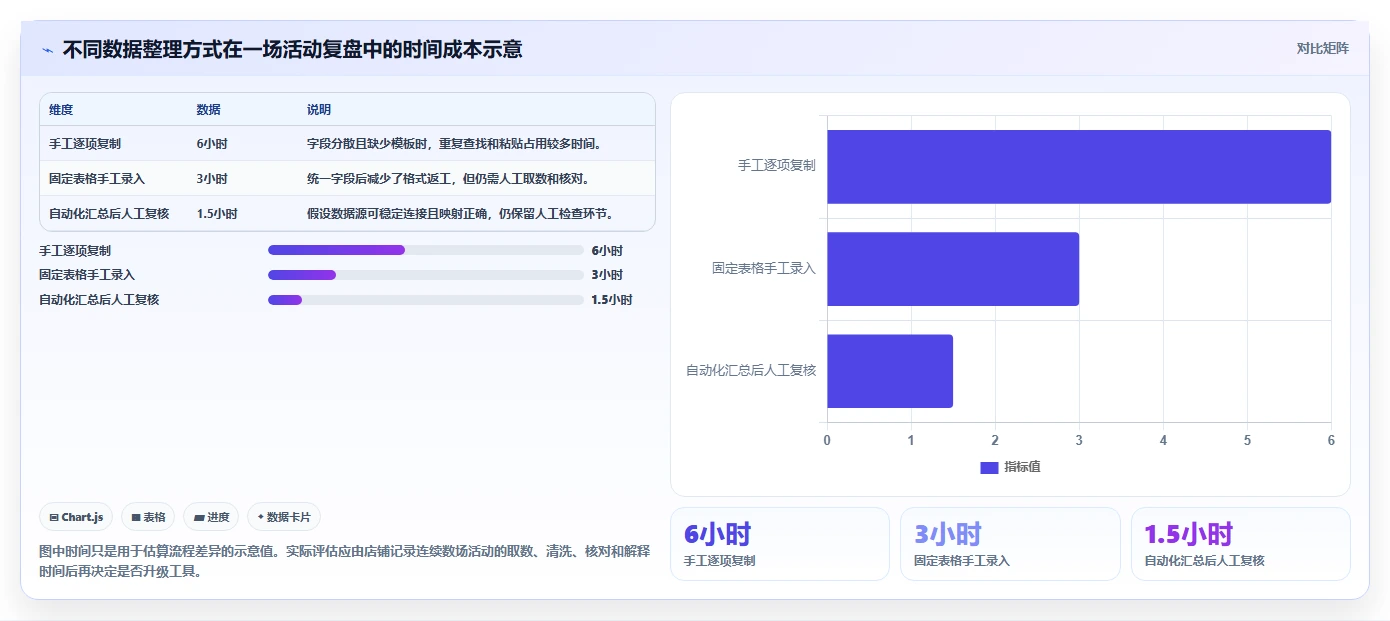The image size is (1390, 621).
Task: Click the 3小时 table cell
Action: tap(212, 179)
